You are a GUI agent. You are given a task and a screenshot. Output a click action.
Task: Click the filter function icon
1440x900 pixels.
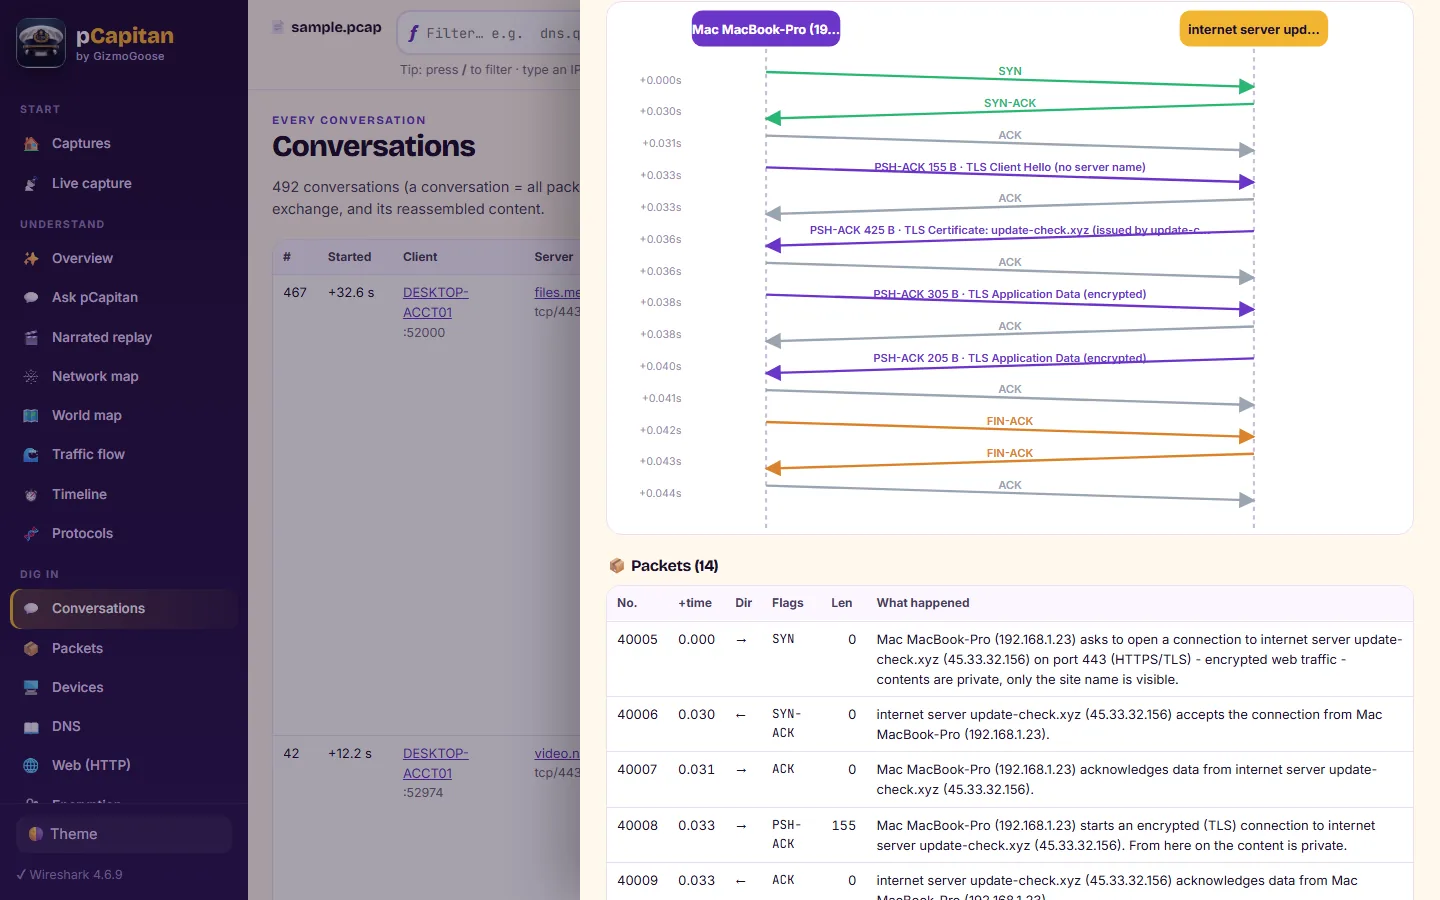[413, 33]
